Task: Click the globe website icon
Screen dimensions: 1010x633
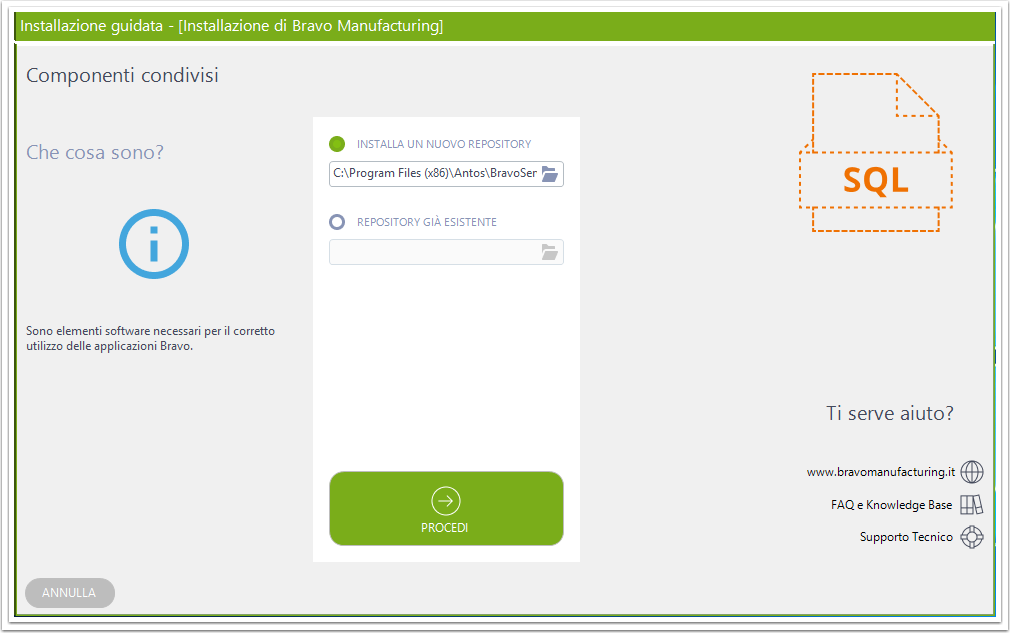Action: 972,472
